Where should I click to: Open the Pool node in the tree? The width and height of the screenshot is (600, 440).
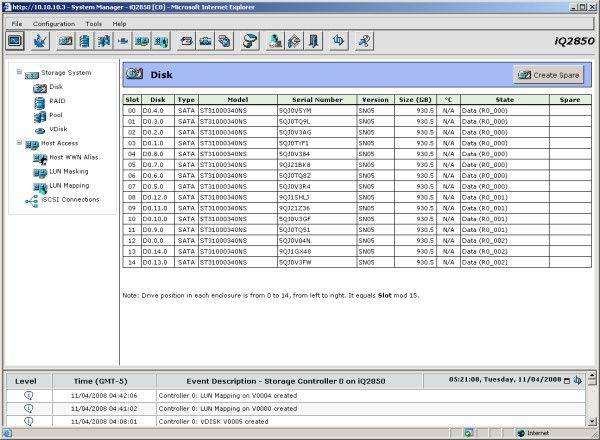click(56, 115)
